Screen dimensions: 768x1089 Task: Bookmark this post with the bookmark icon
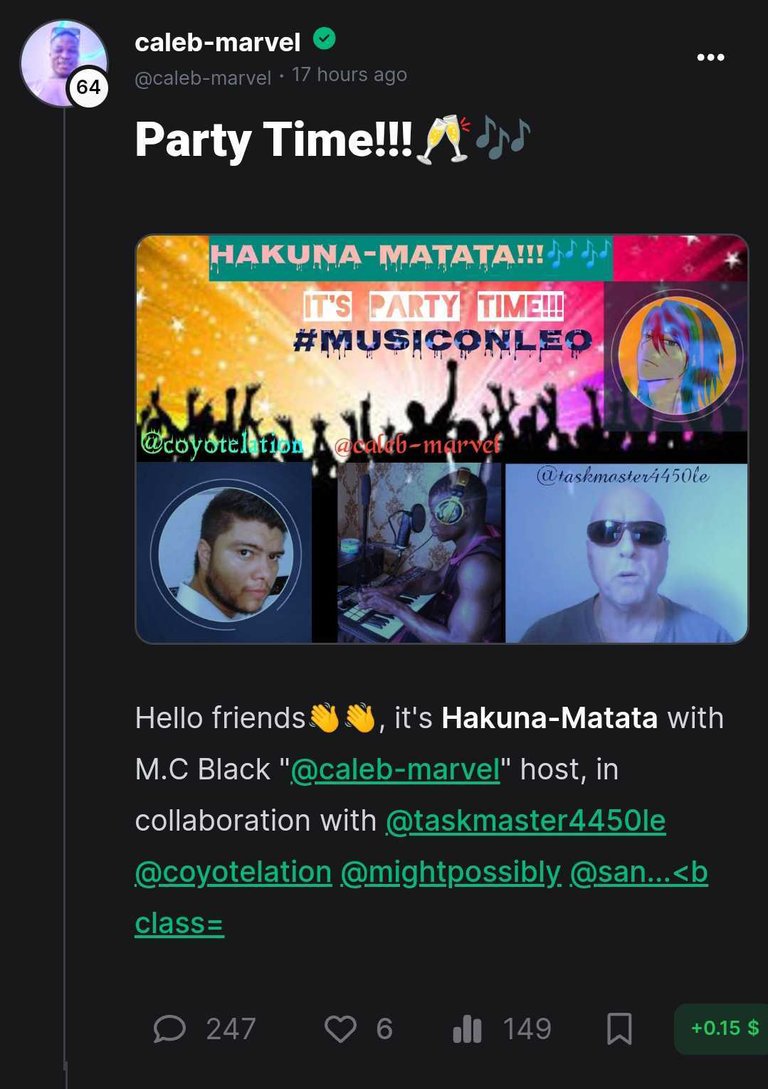[619, 1029]
